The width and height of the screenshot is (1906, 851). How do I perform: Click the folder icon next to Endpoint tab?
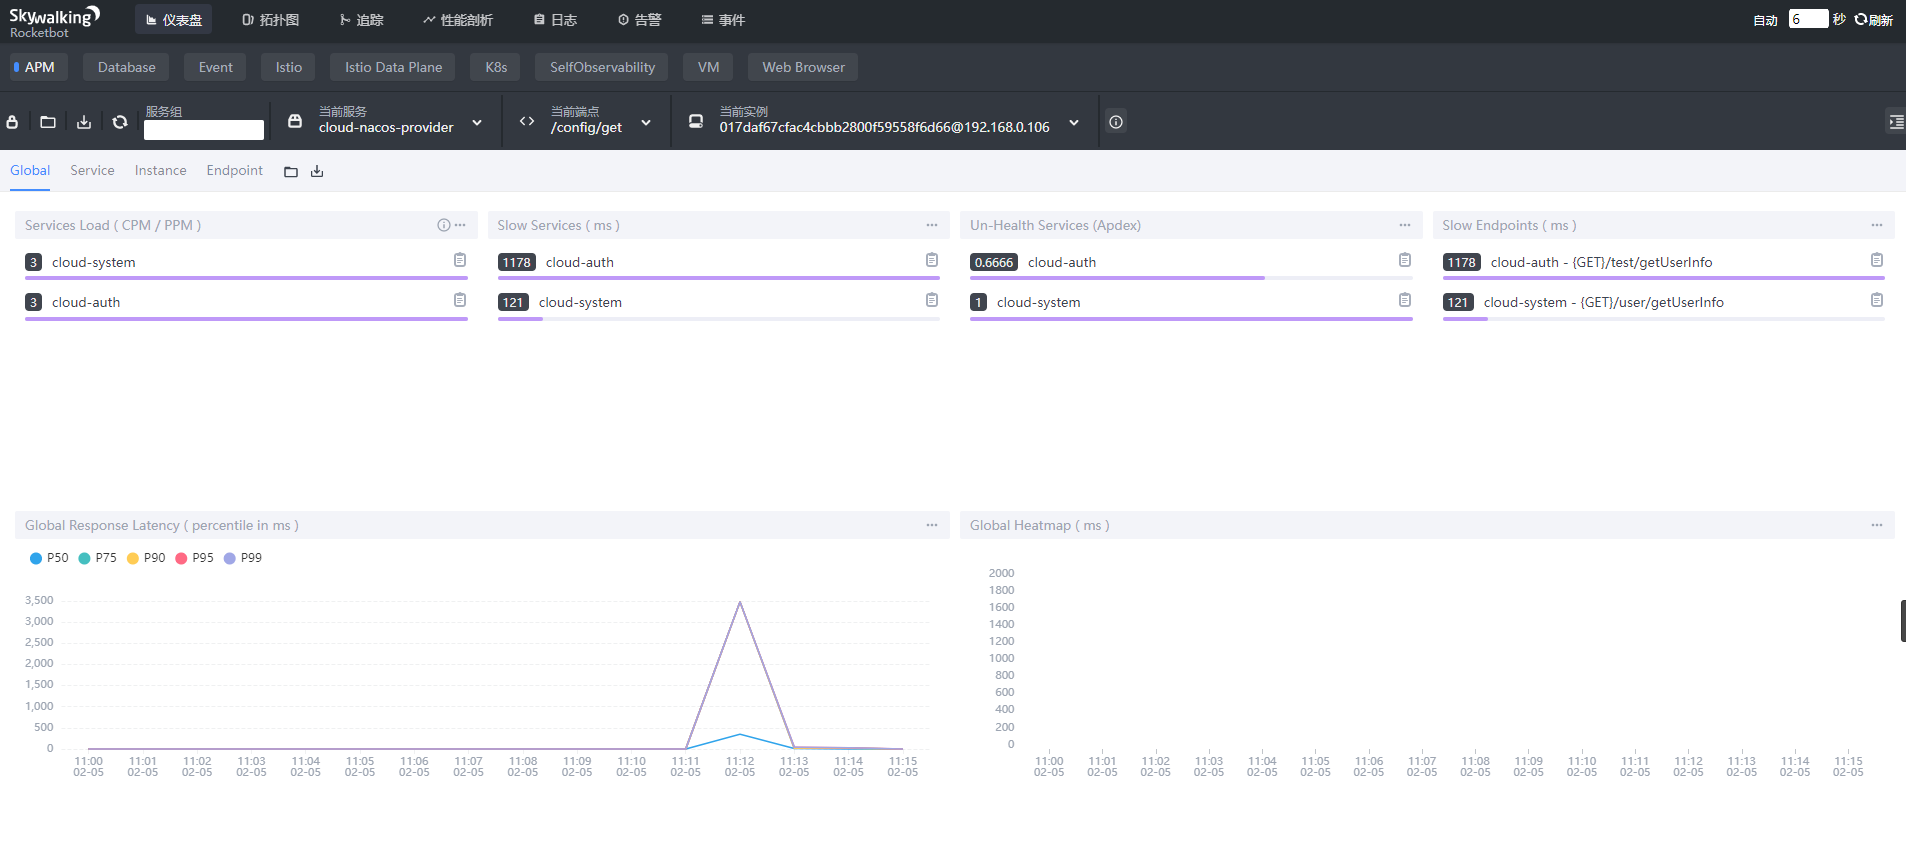click(291, 172)
